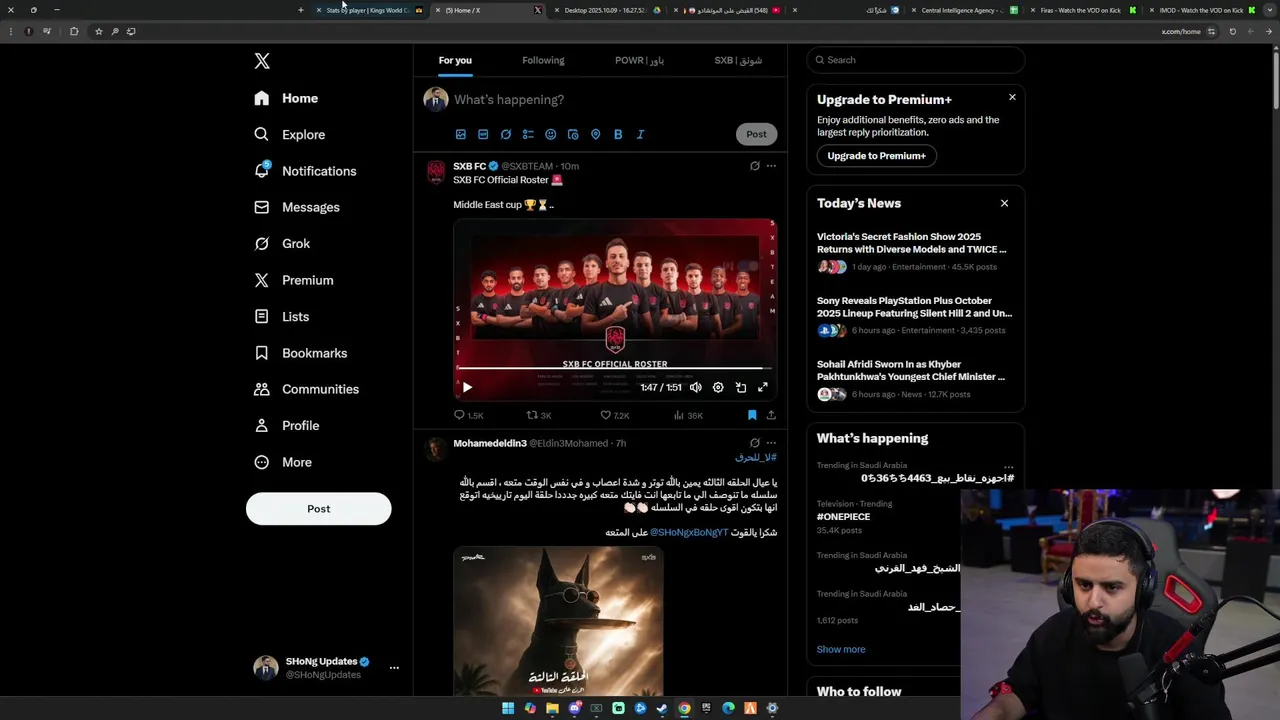Add media image to the post composer
The width and height of the screenshot is (1280, 720).
(461, 134)
